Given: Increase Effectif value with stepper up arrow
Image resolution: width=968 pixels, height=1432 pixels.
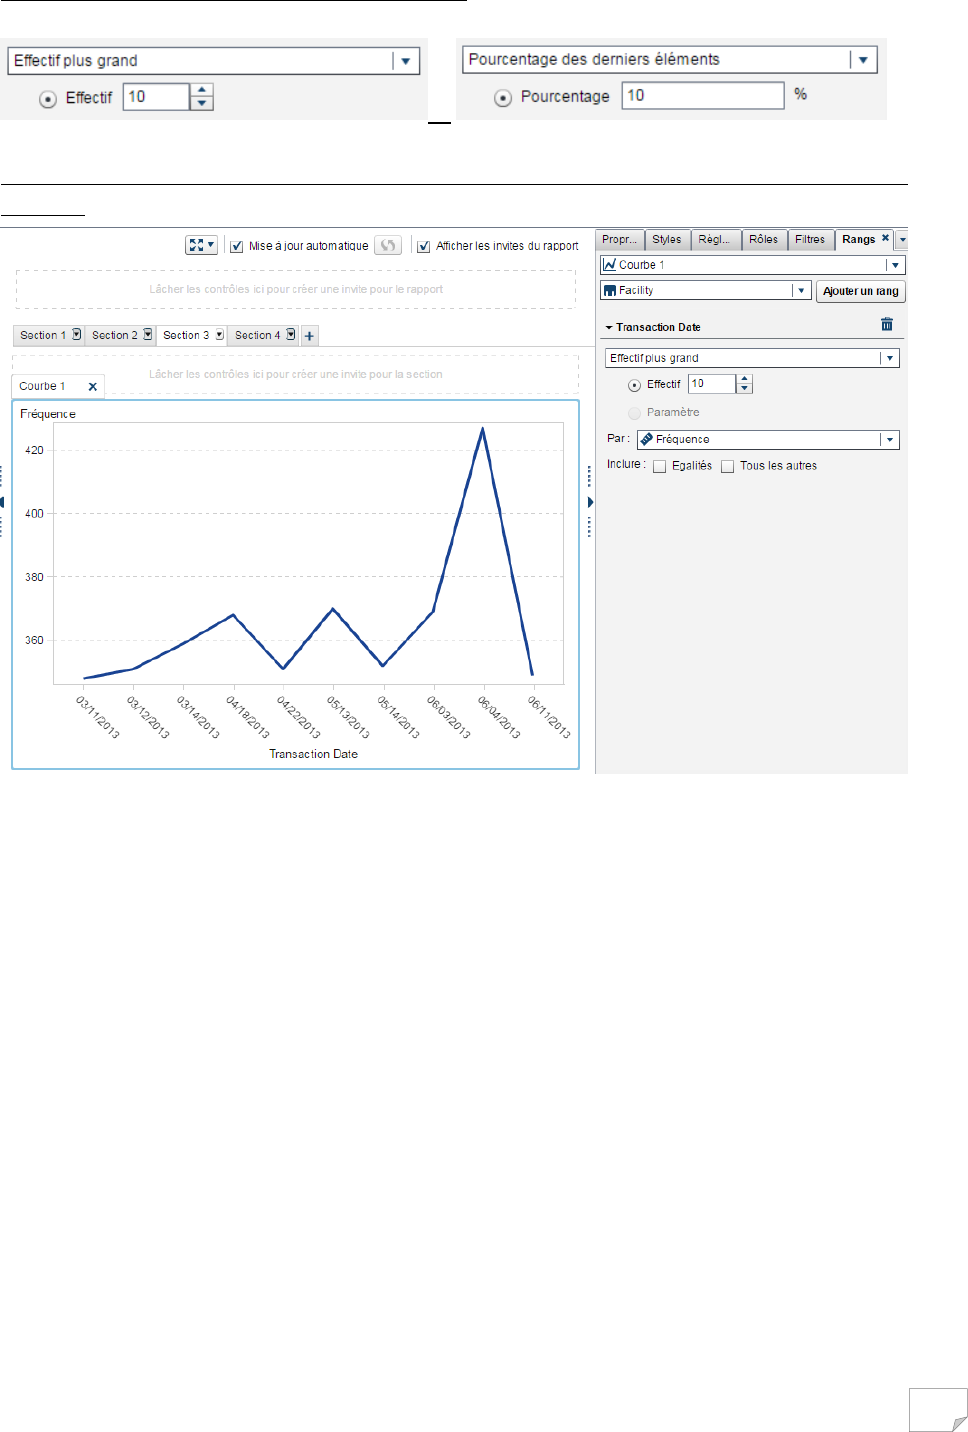Looking at the screenshot, I should [744, 379].
